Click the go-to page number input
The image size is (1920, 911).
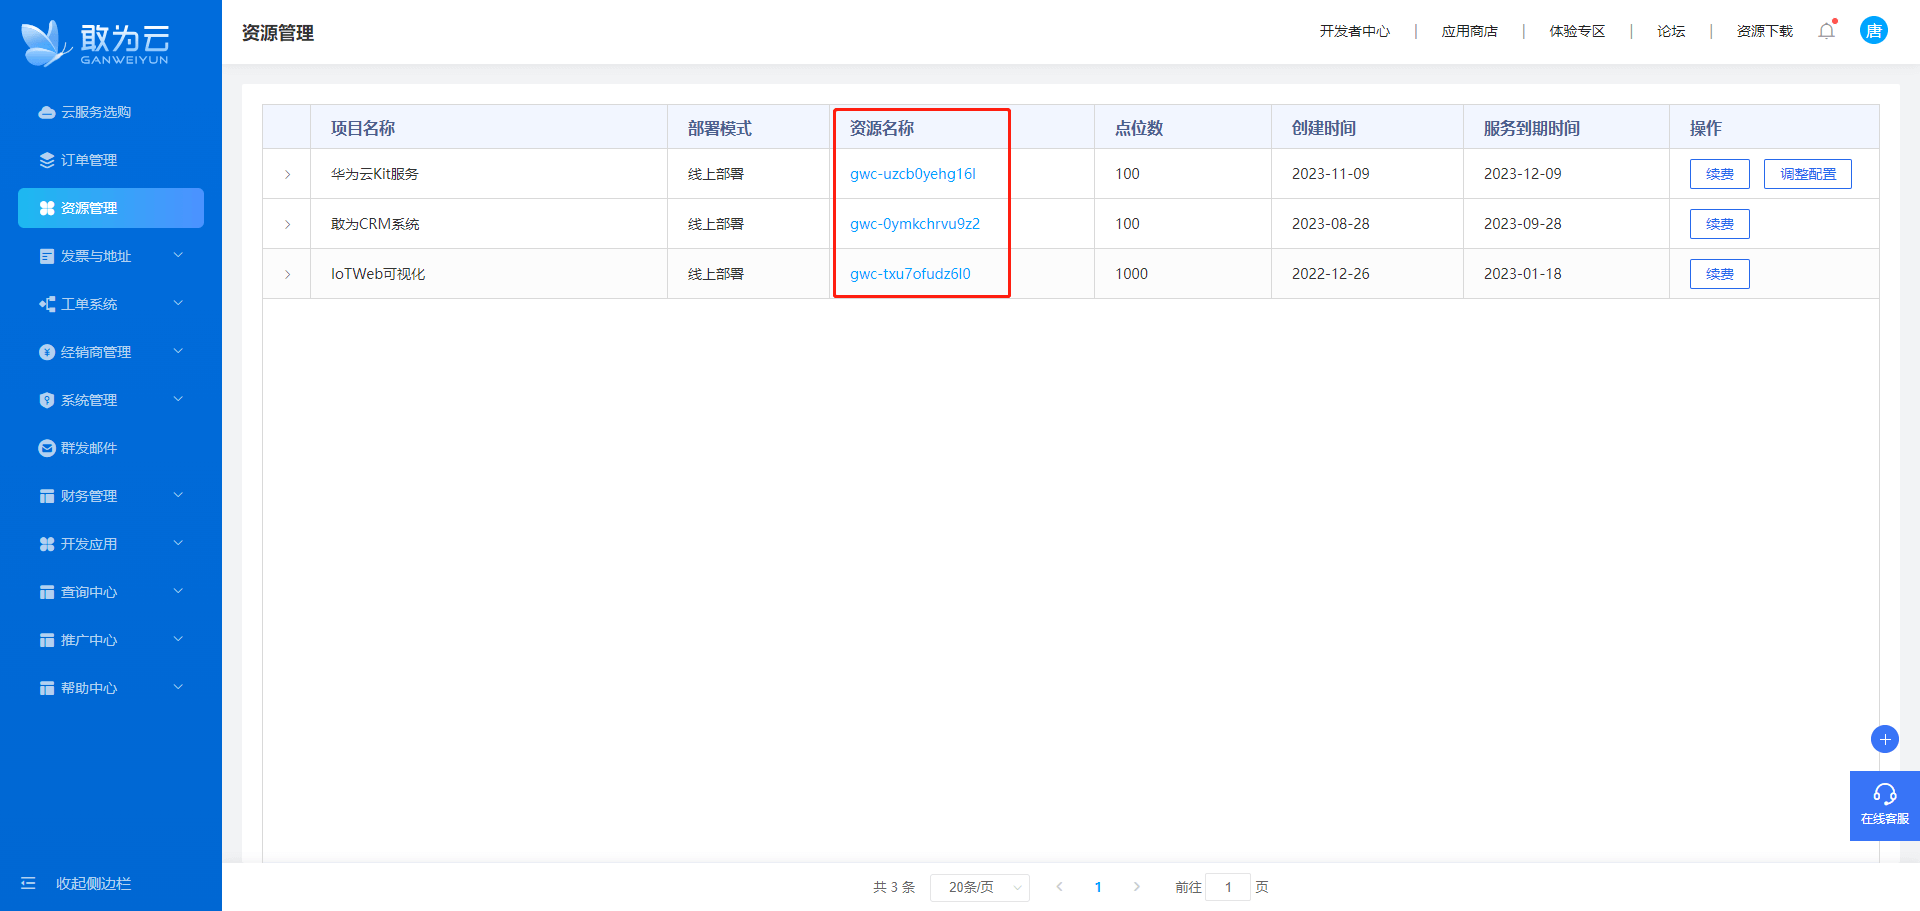1227,887
